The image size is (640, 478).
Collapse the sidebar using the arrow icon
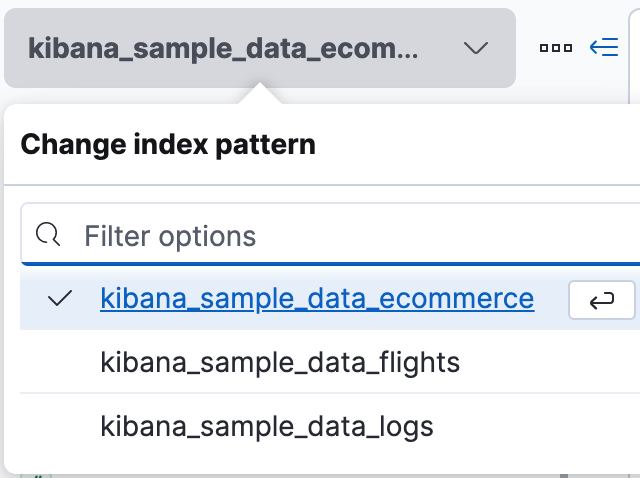(604, 48)
